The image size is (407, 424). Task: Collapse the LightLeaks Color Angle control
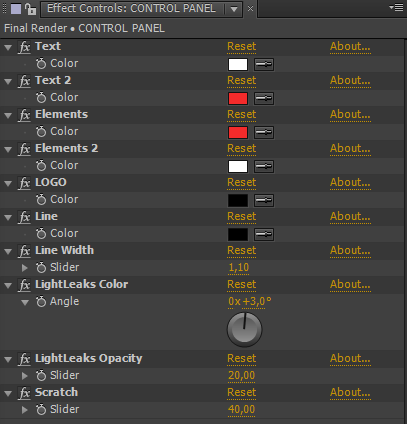[x=25, y=302]
